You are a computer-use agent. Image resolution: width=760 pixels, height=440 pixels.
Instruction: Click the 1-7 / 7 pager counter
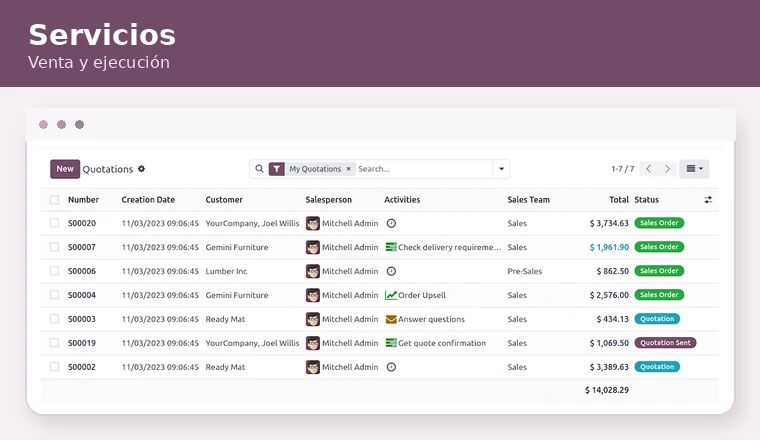[x=623, y=169]
